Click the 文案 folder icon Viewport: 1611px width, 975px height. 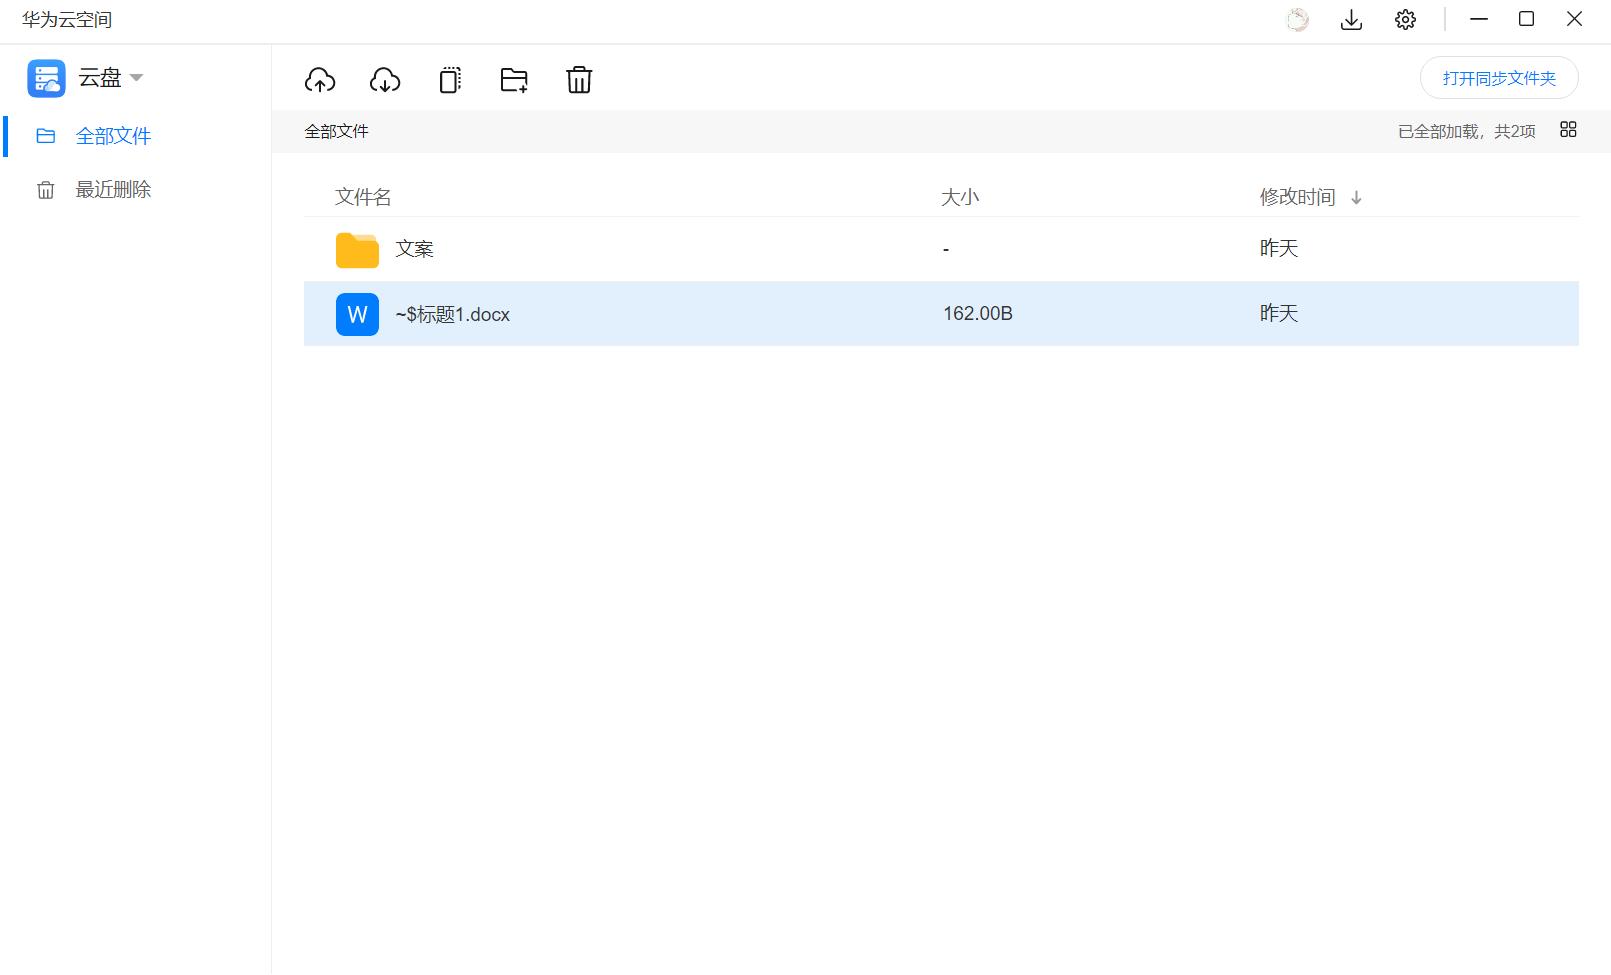pyautogui.click(x=357, y=249)
